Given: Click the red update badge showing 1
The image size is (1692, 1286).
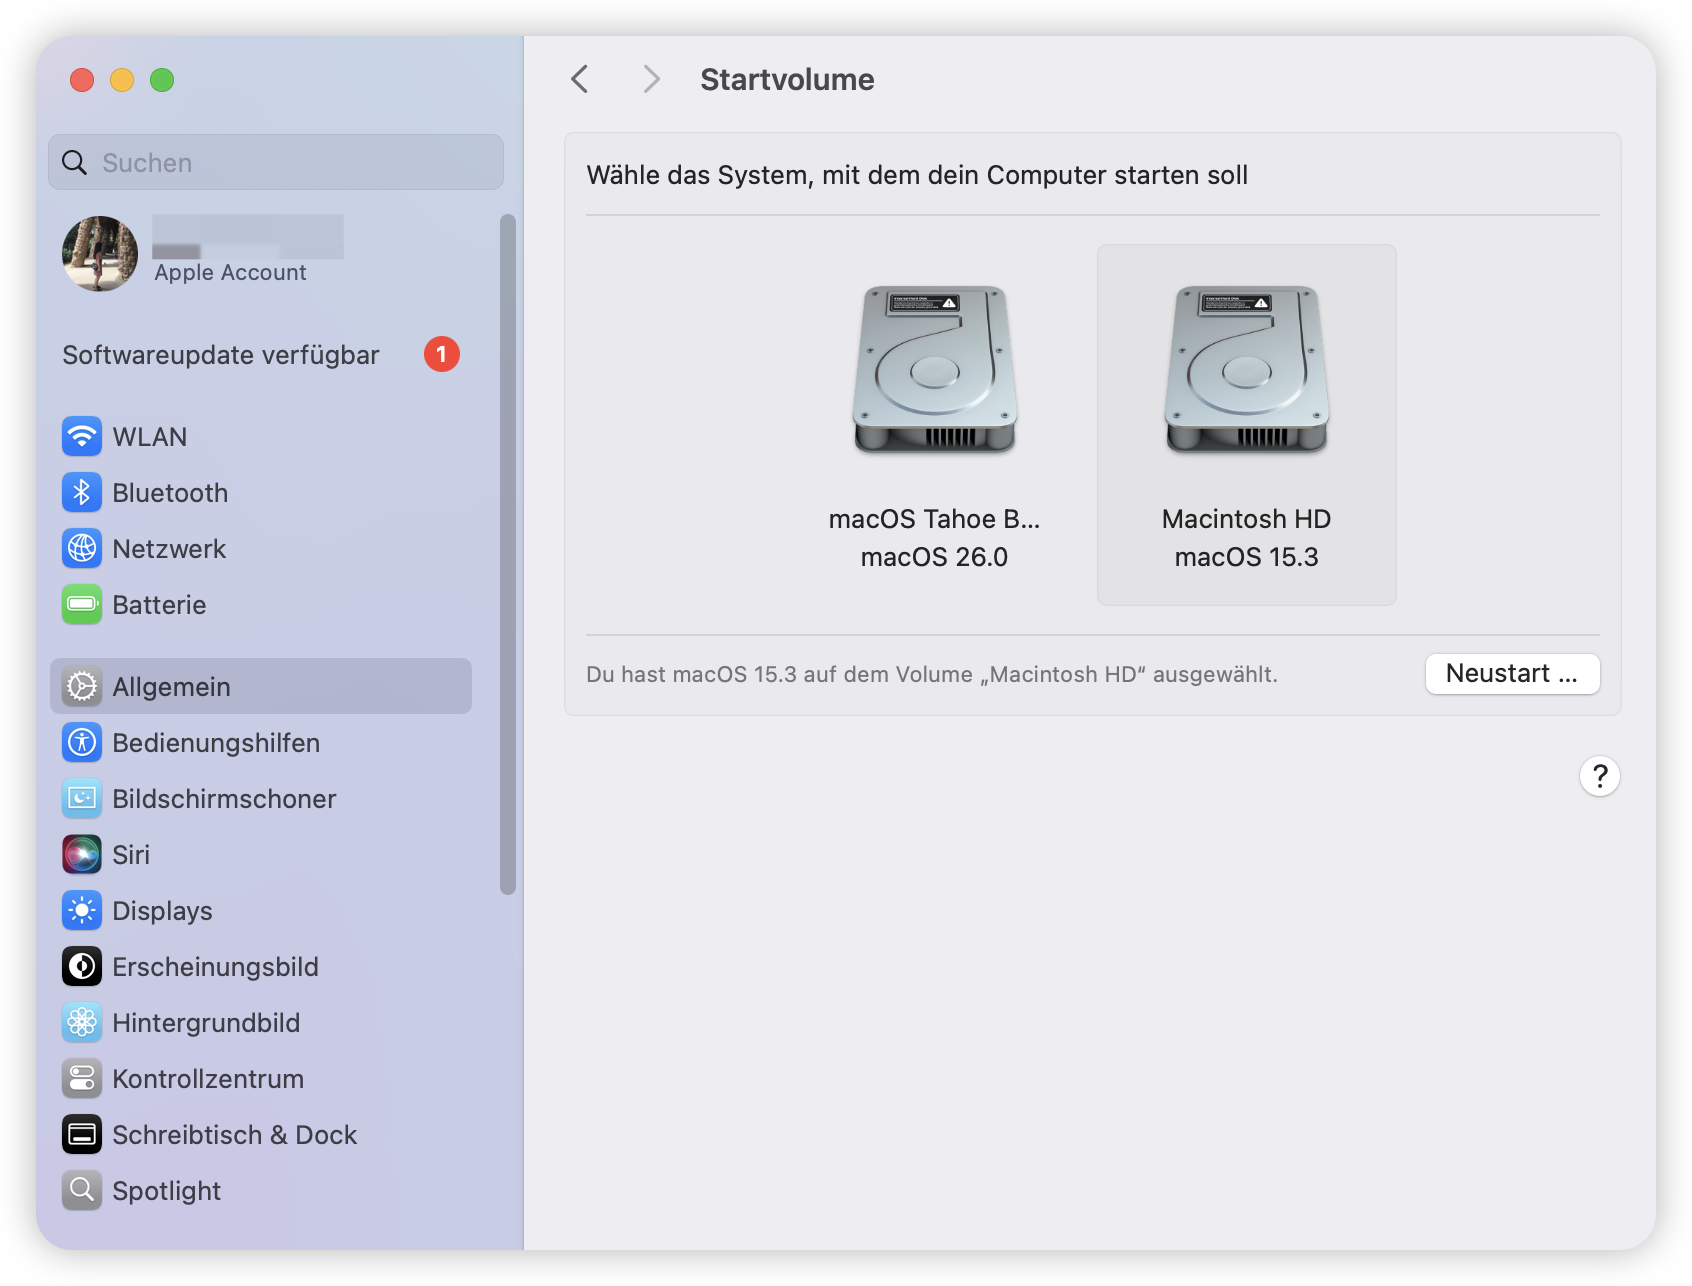Looking at the screenshot, I should pyautogui.click(x=442, y=354).
